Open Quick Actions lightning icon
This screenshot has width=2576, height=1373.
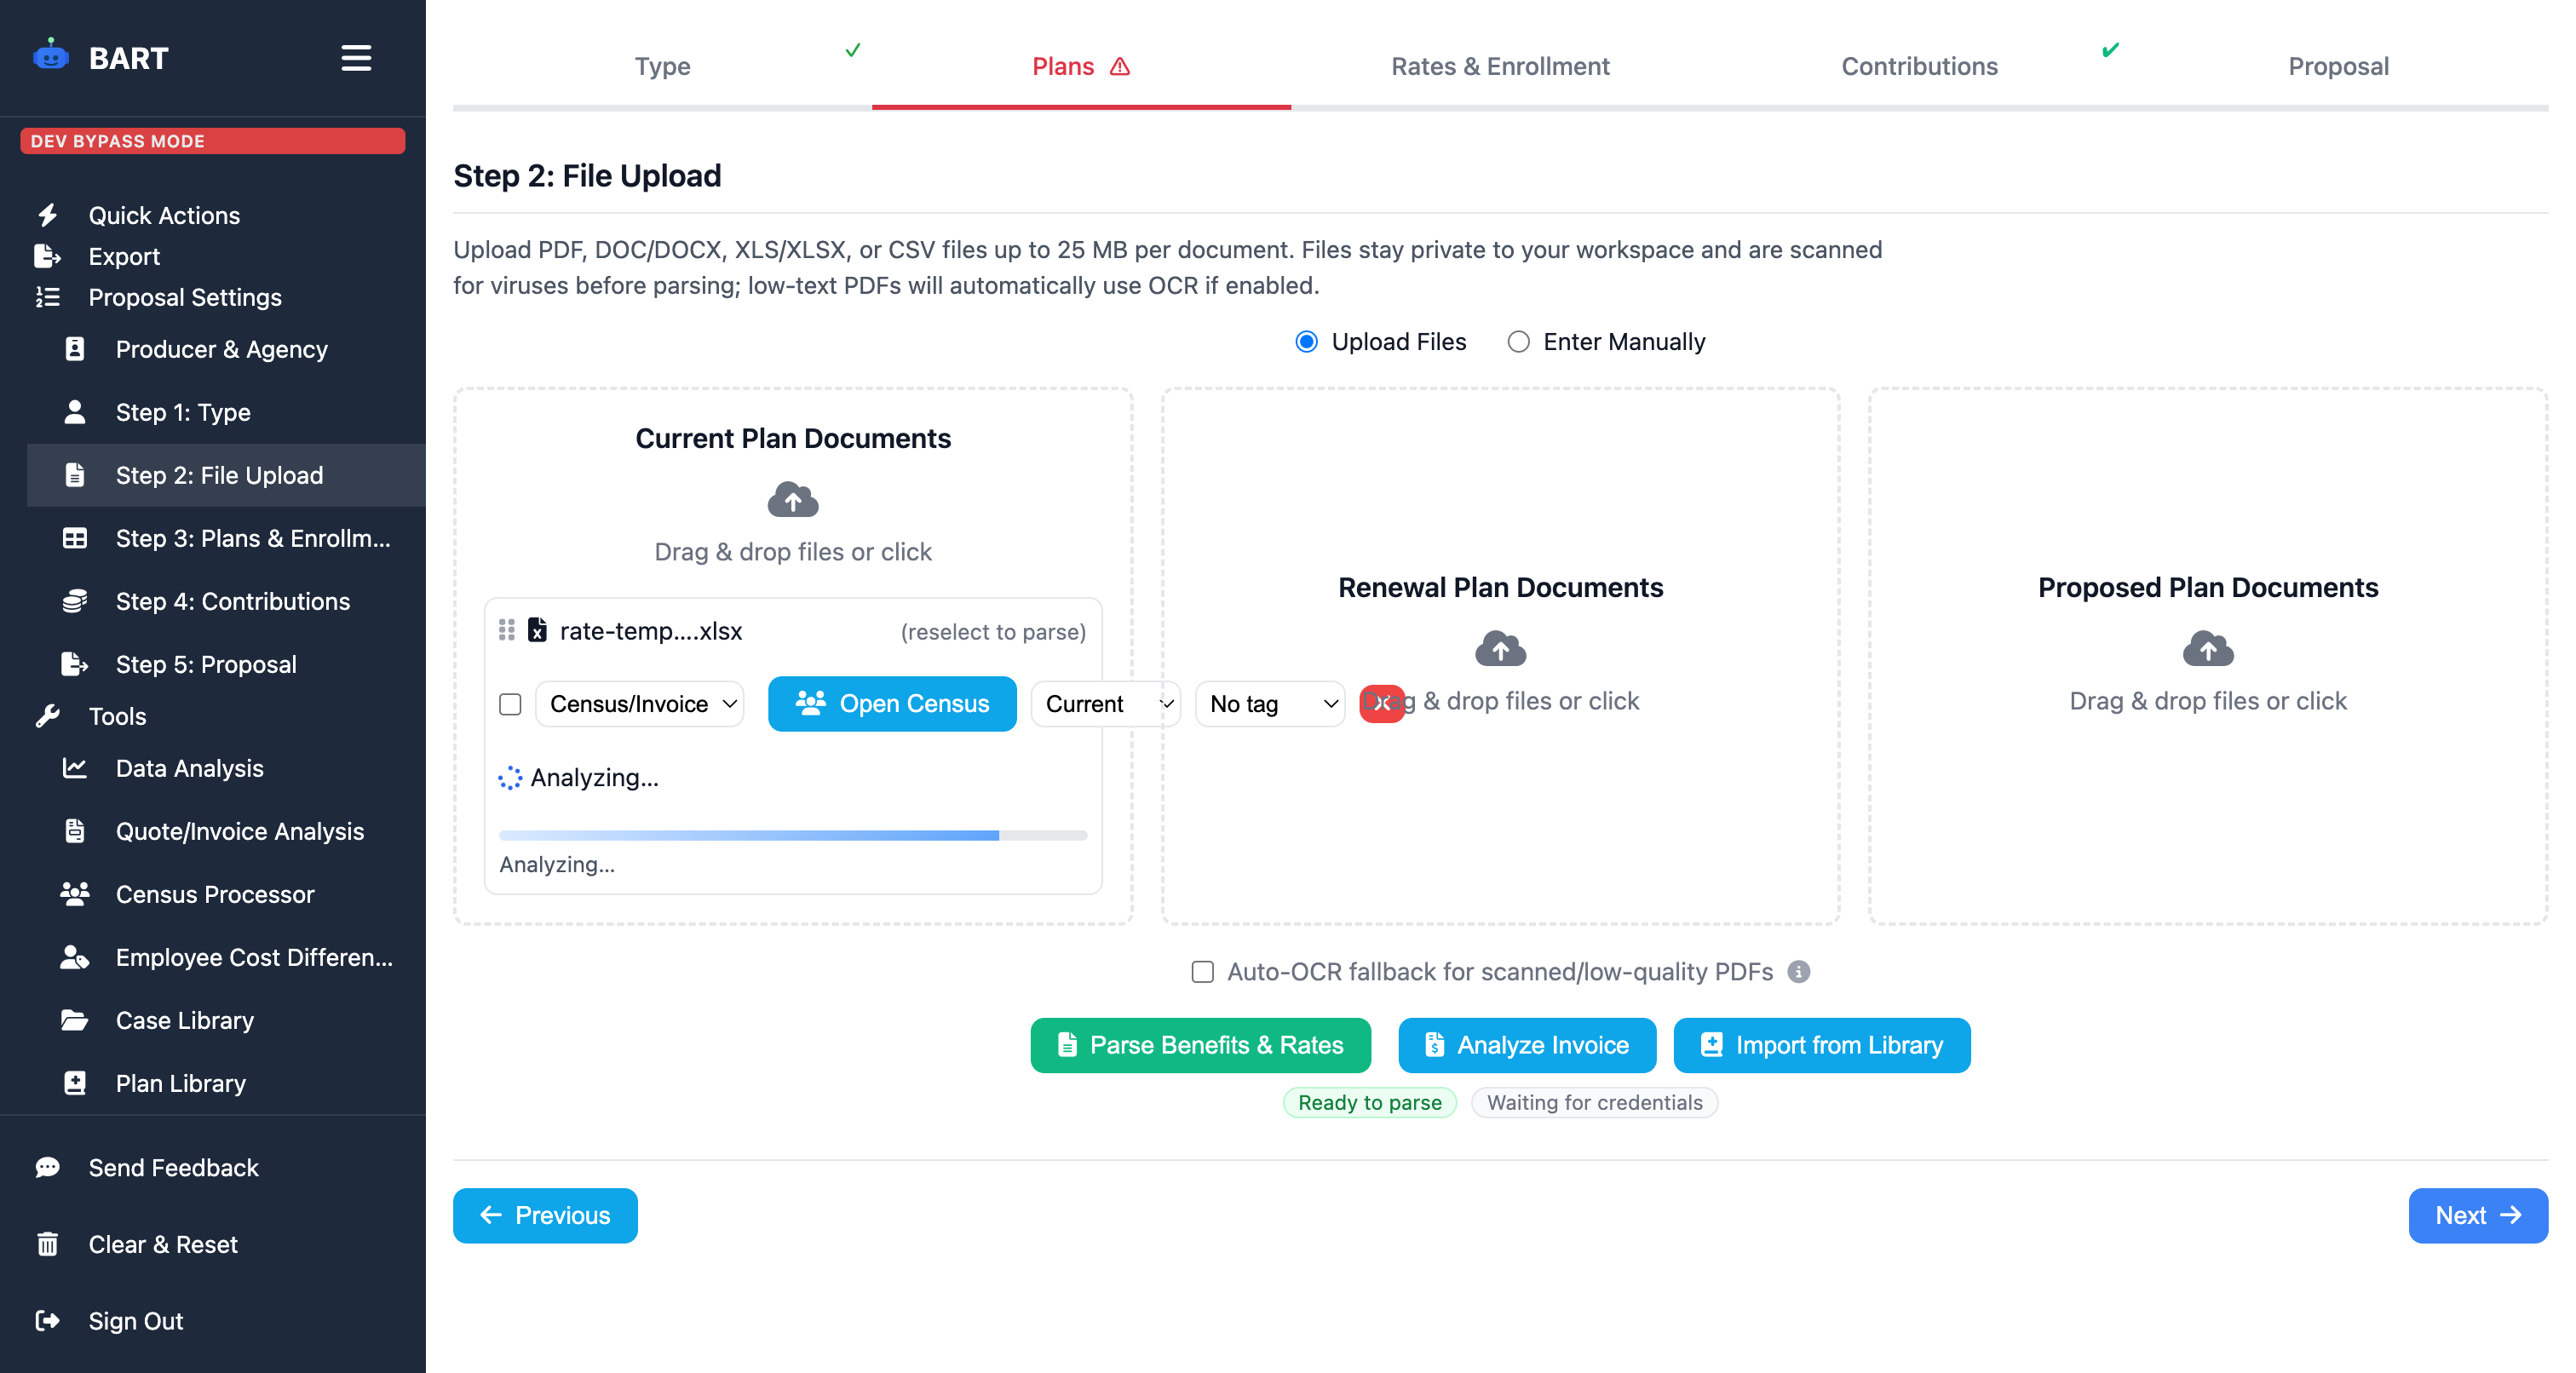coord(47,214)
